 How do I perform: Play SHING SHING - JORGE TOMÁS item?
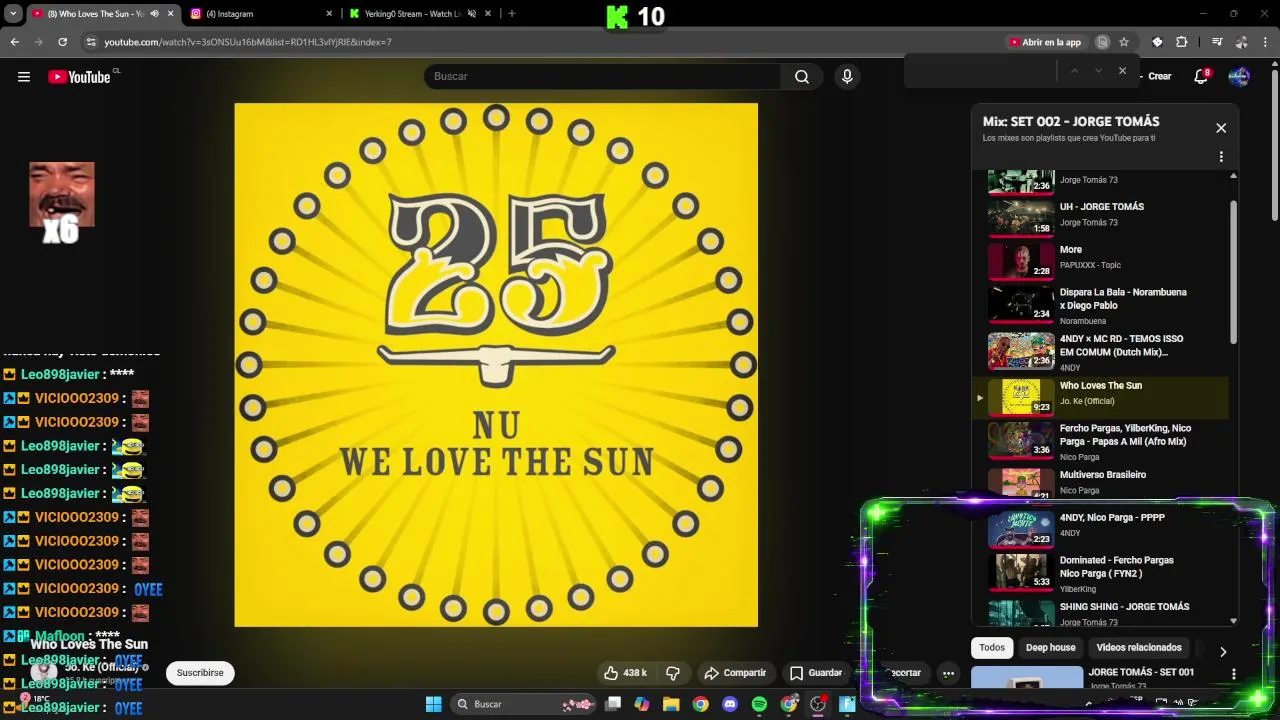(x=1100, y=612)
